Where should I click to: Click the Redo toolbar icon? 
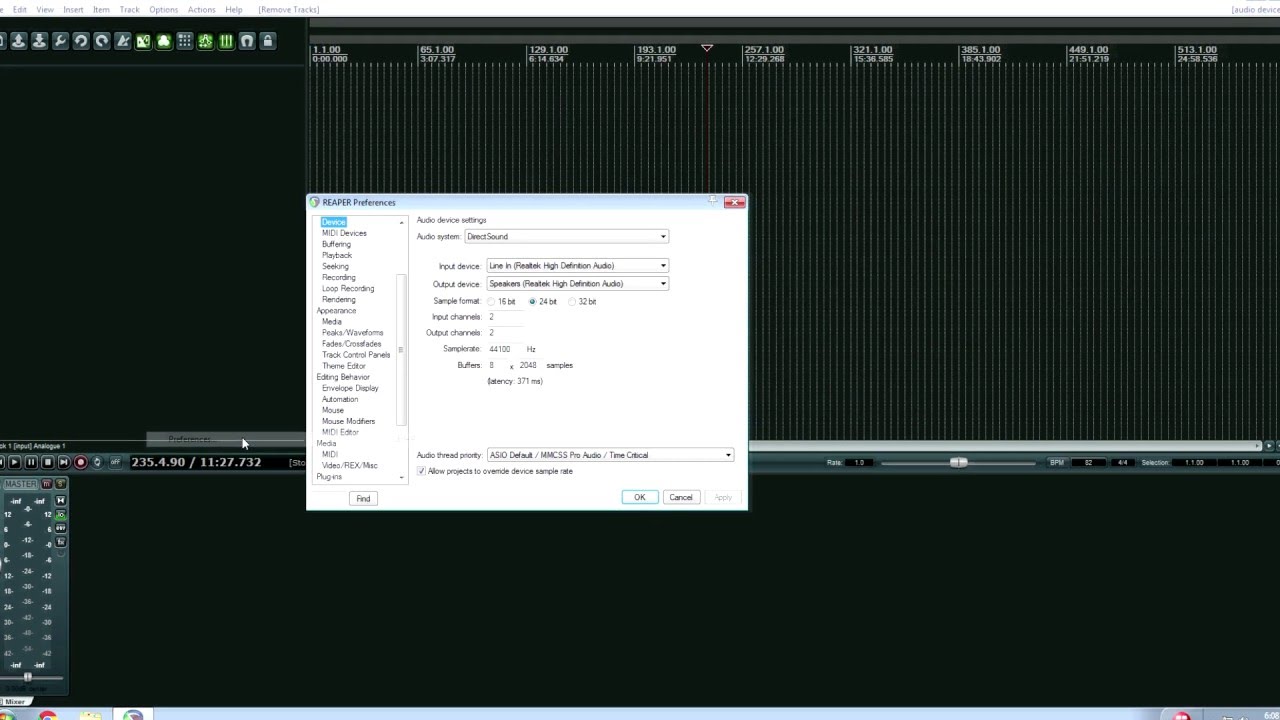pyautogui.click(x=102, y=41)
